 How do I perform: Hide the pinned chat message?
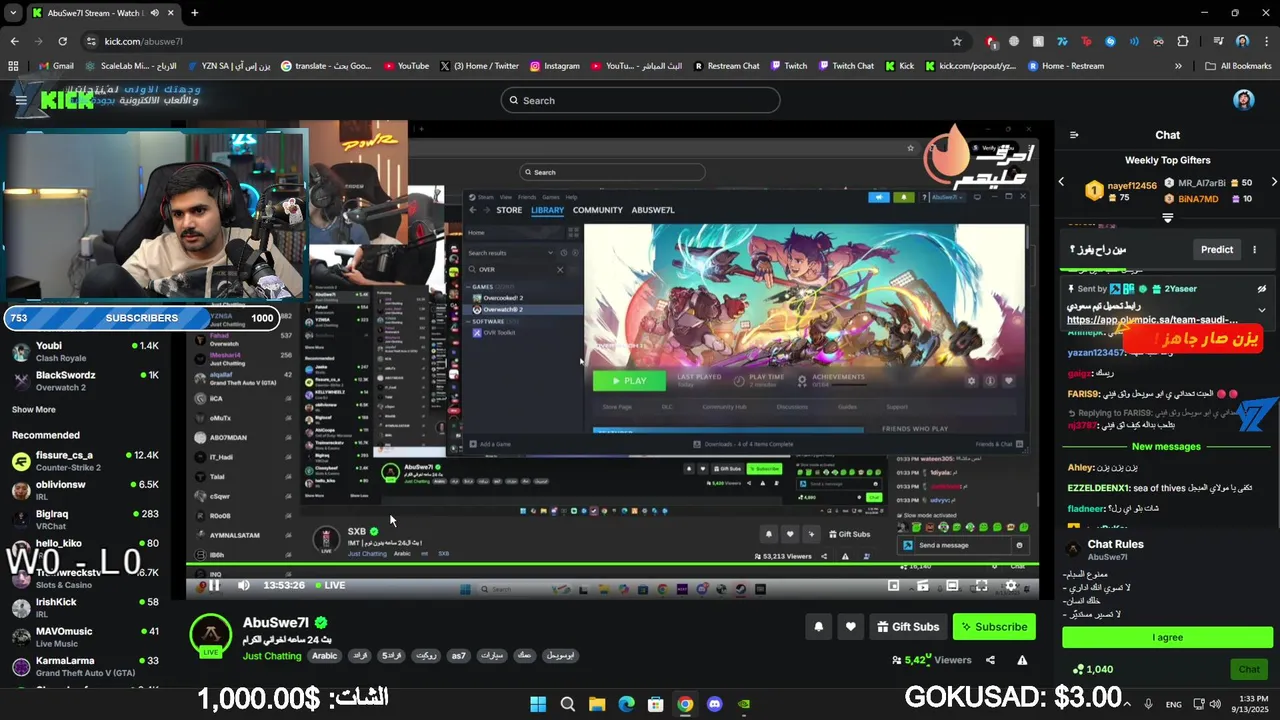pos(1262,289)
